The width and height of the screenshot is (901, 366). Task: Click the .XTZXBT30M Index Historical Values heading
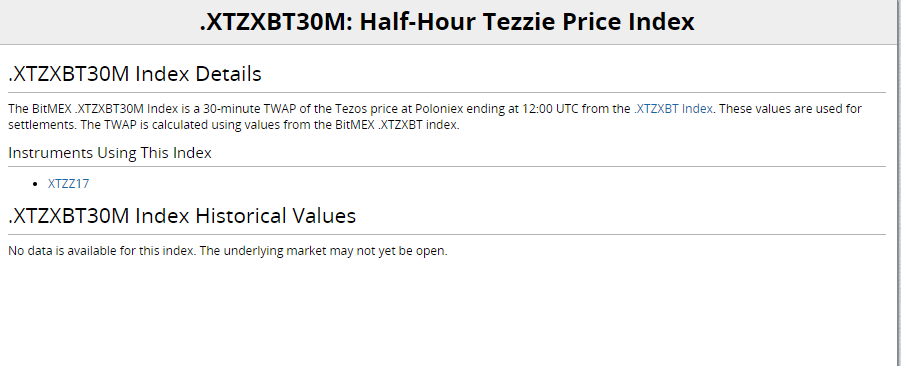pos(182,215)
